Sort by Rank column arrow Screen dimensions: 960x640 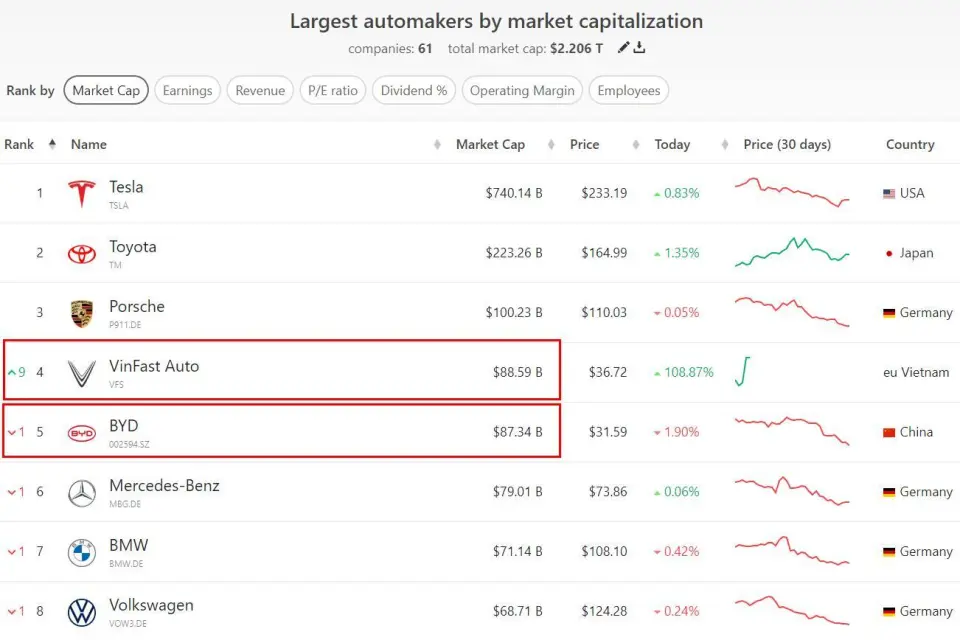pyautogui.click(x=52, y=144)
